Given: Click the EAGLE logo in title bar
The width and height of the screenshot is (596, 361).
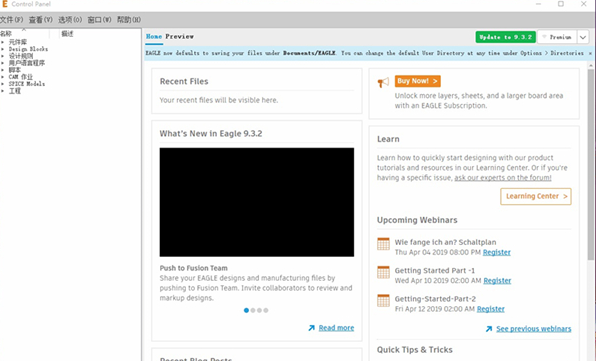Looking at the screenshot, I should [x=5, y=4].
